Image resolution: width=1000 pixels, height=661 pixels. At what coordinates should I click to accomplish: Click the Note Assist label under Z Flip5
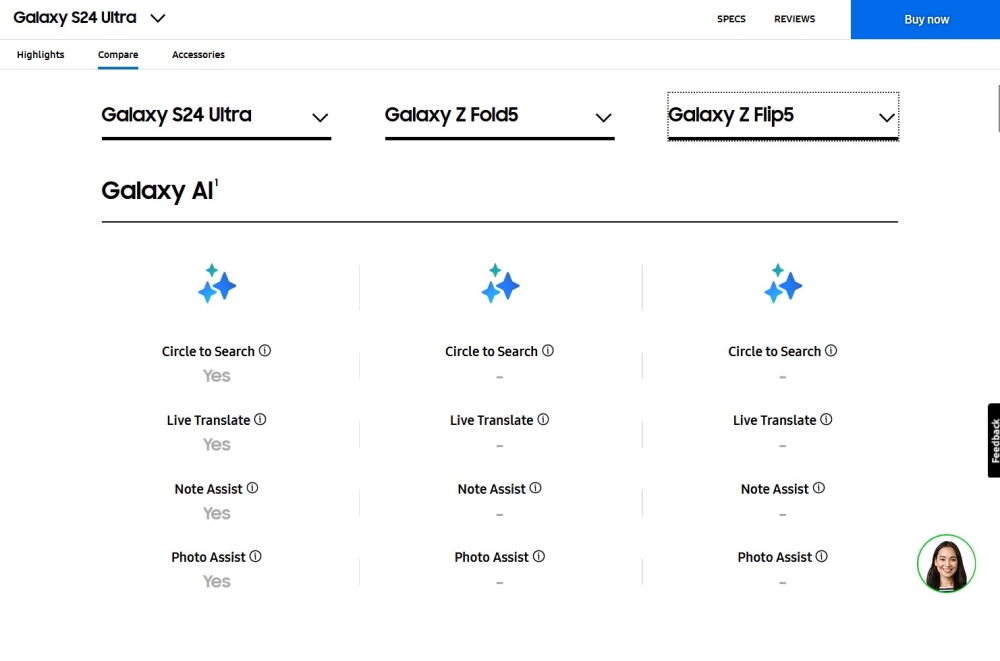point(774,489)
